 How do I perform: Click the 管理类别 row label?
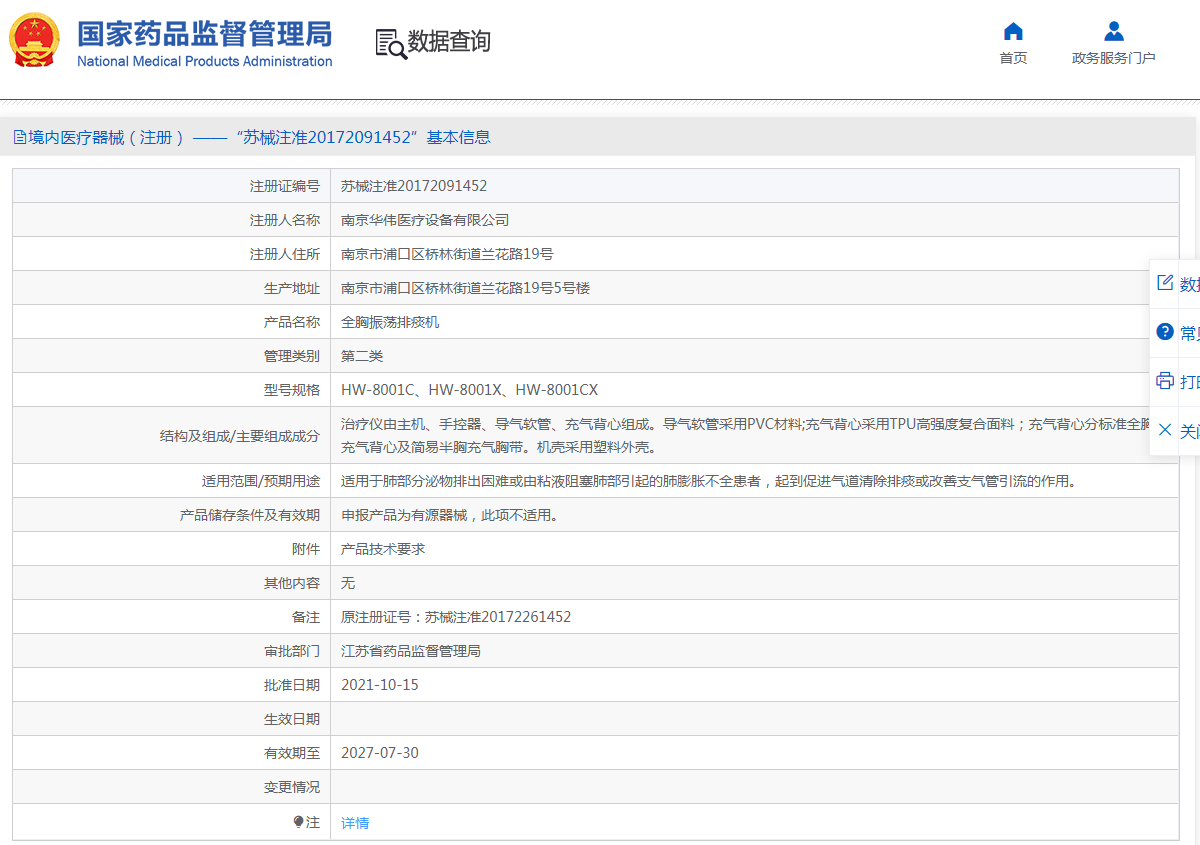[x=292, y=356]
